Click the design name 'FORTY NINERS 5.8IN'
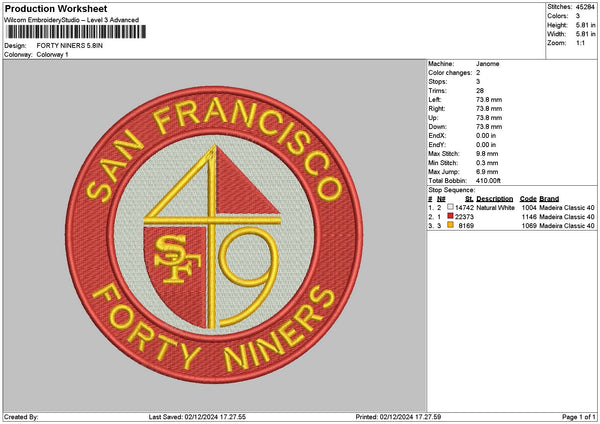This screenshot has height=424, width=600. [70, 46]
